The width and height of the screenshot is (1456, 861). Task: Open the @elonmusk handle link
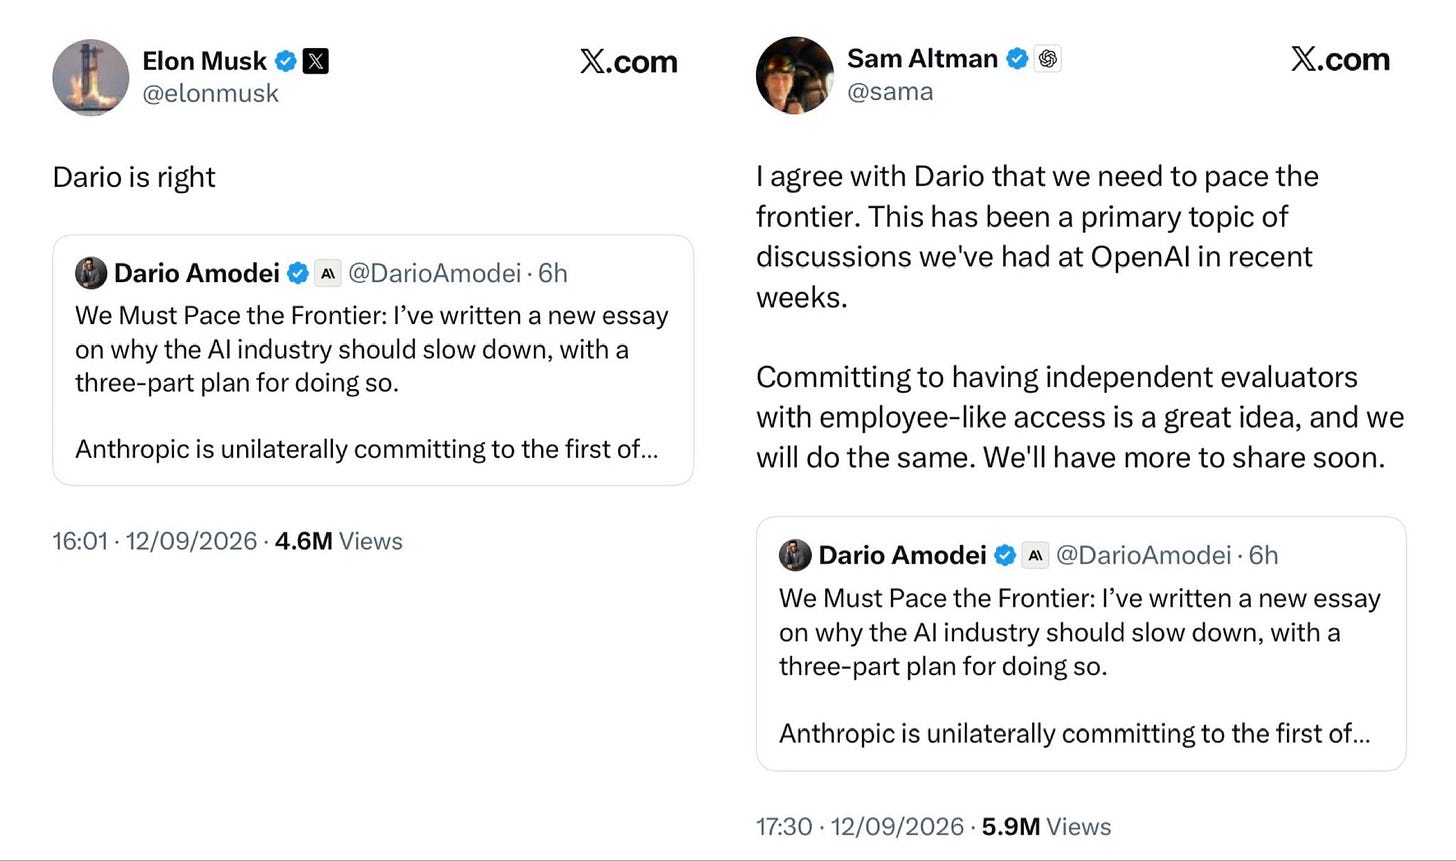210,94
